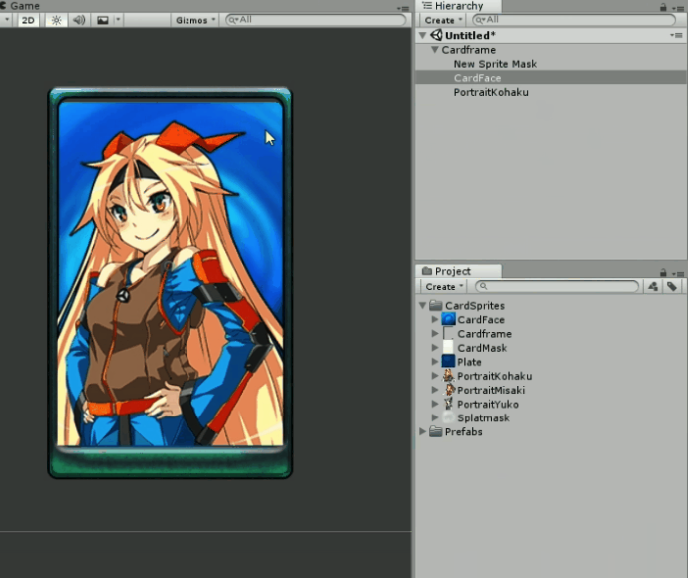Open effects dropdown arrow beside image icon
The height and width of the screenshot is (578, 688).
pyautogui.click(x=118, y=20)
